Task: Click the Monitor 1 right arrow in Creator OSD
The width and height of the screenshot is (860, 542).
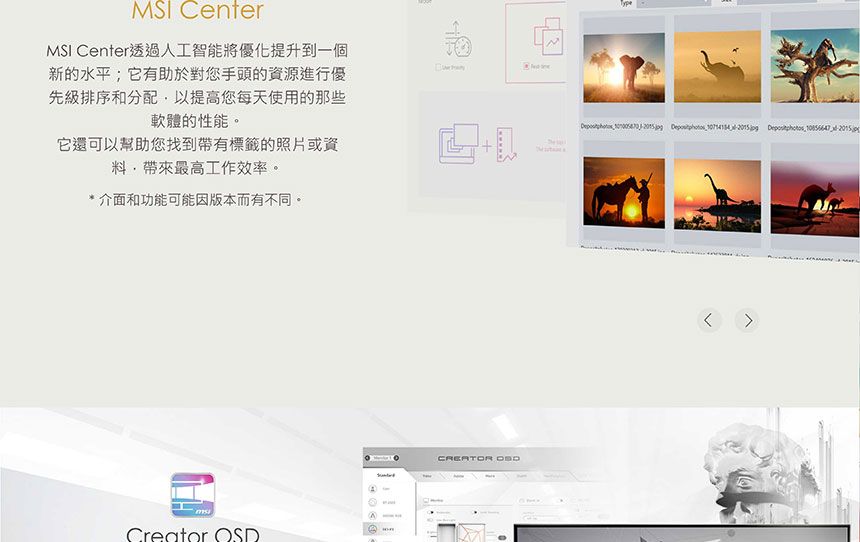Action: [x=396, y=458]
